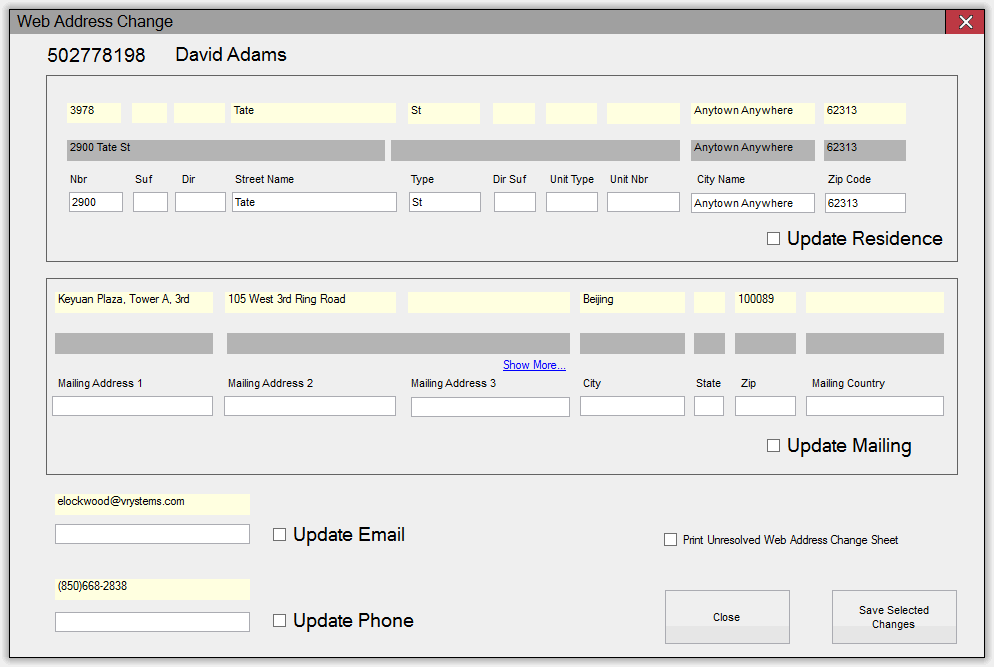Viewport: 994px width, 667px height.
Task: Check the Update Mailing checkbox
Action: (773, 446)
